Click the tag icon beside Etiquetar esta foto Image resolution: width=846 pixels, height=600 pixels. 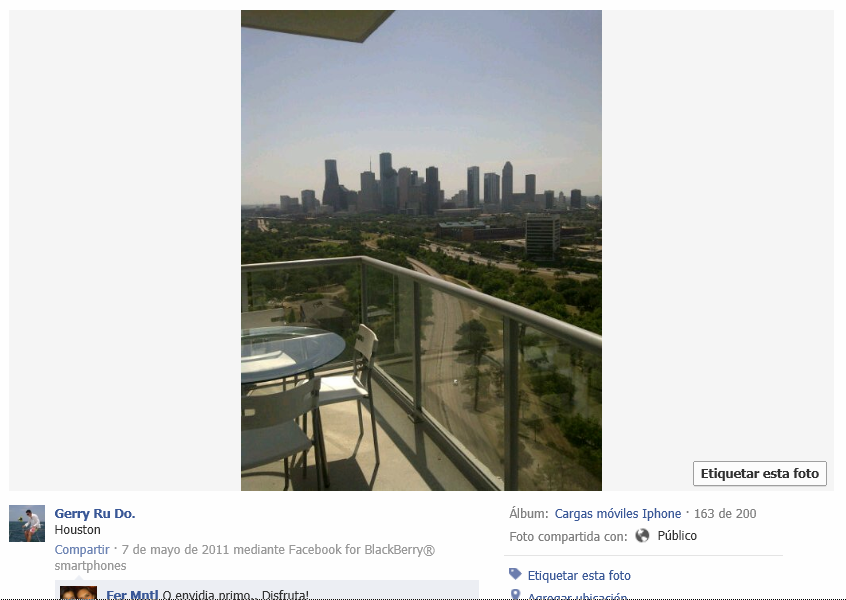pos(515,574)
